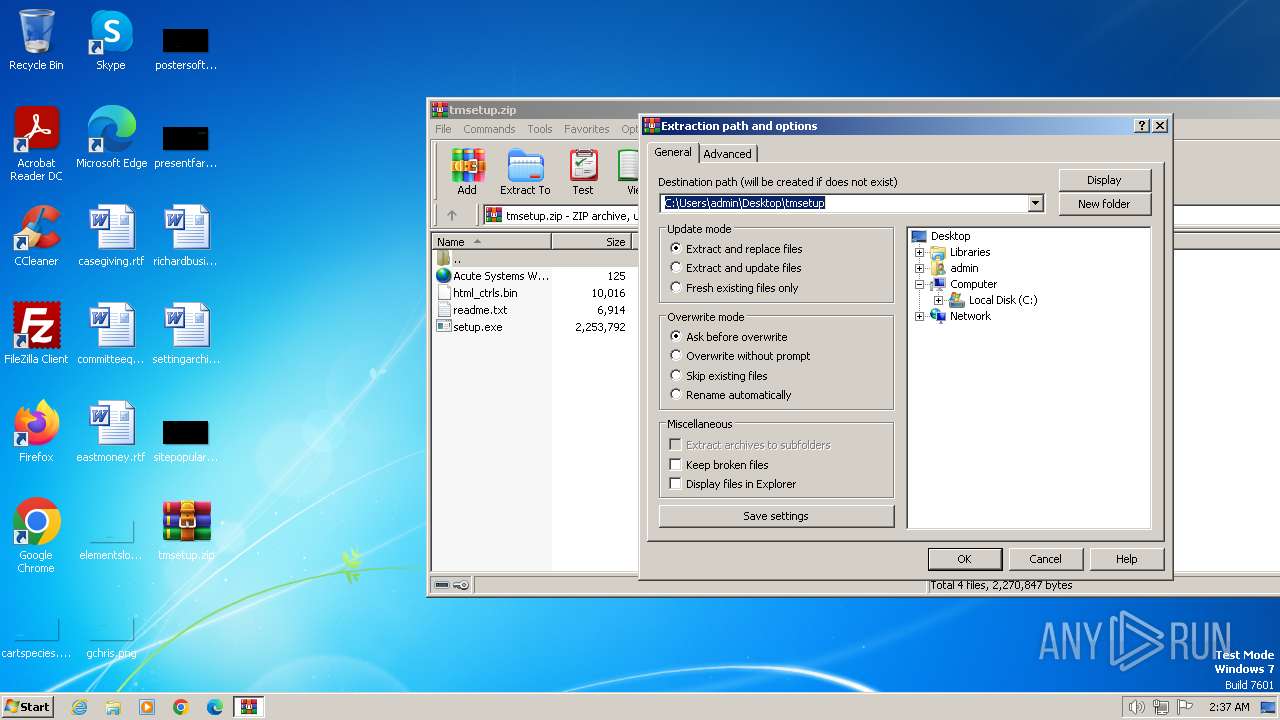The width and height of the screenshot is (1280, 720).
Task: Click dialog context help question button
Action: click(1142, 126)
